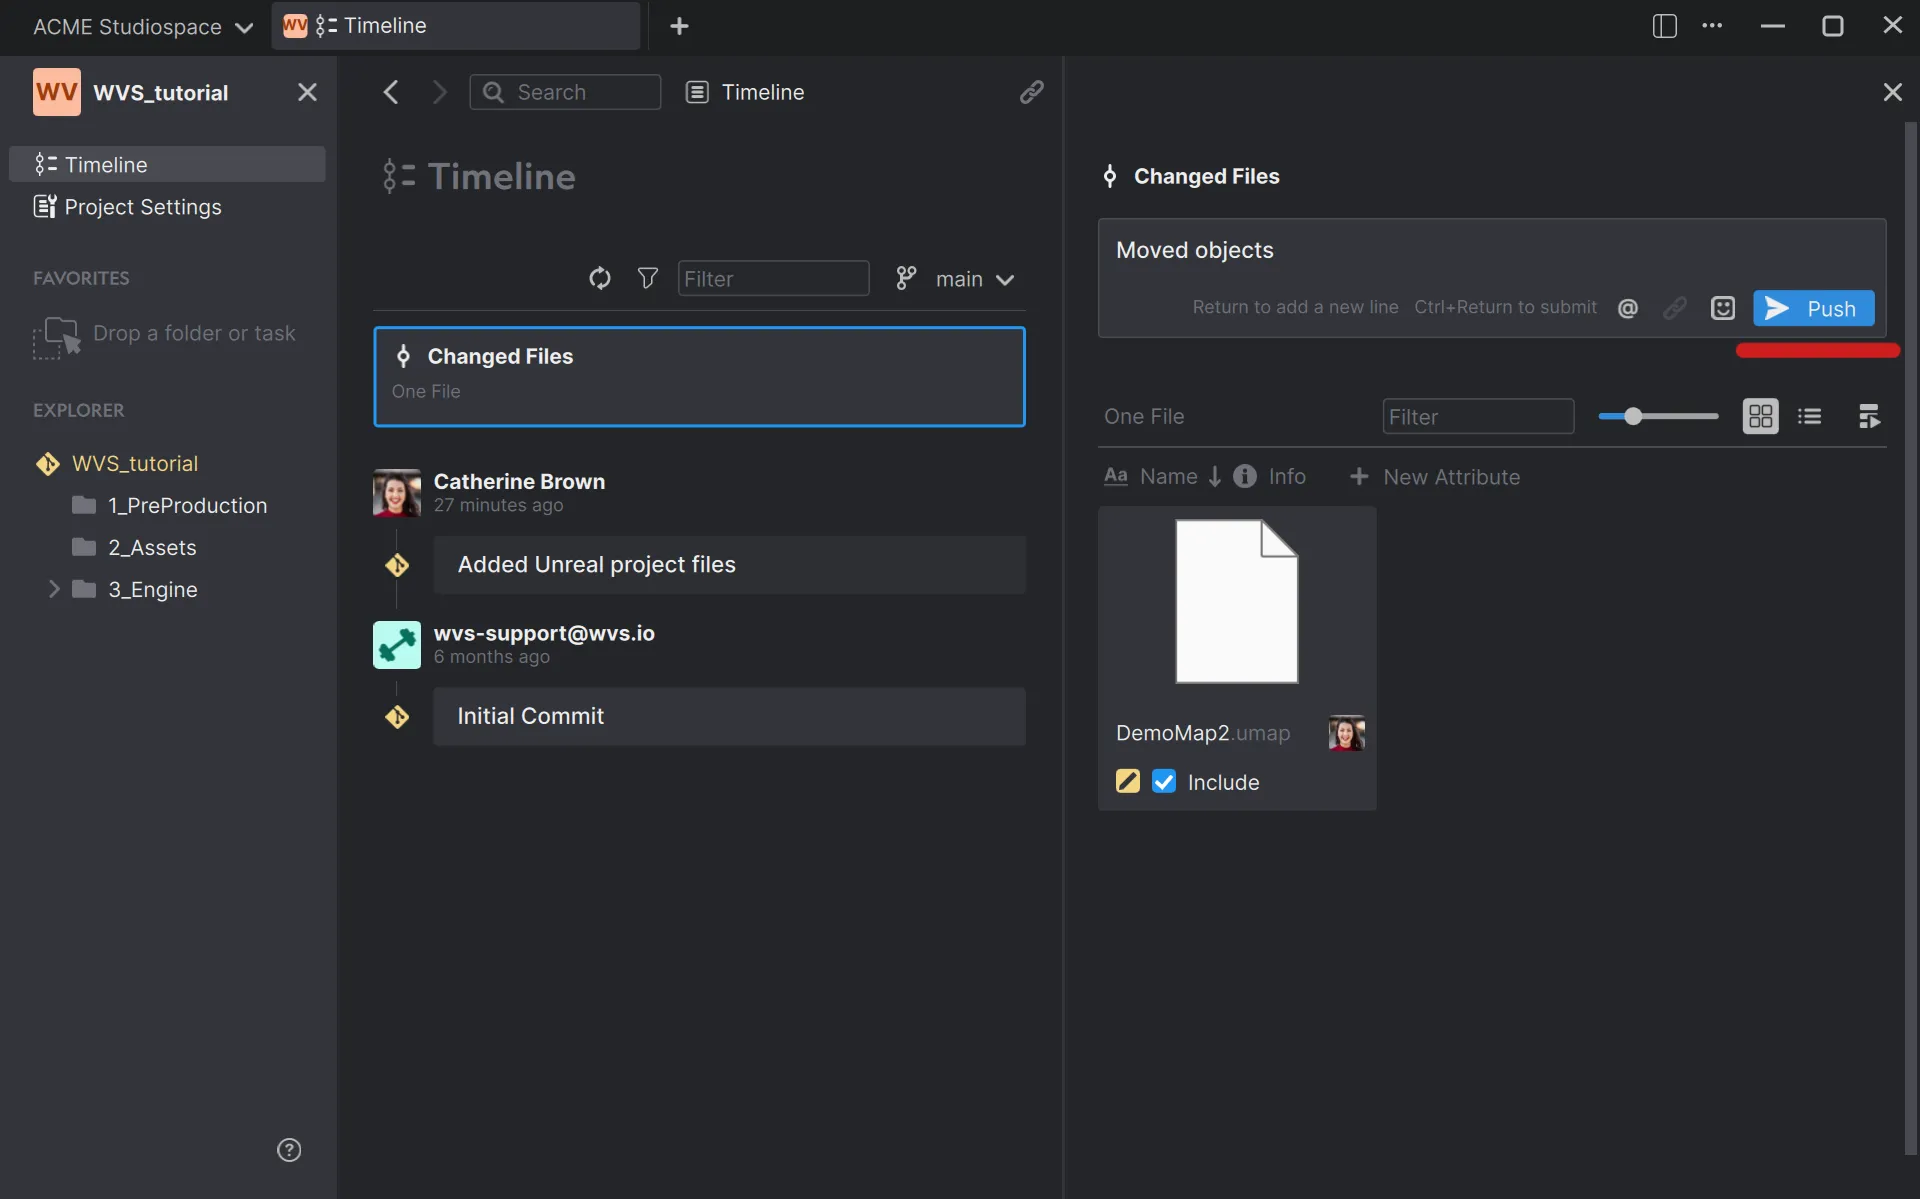Open the emoji picker icon
This screenshot has width=1920, height=1199.
pos(1722,308)
